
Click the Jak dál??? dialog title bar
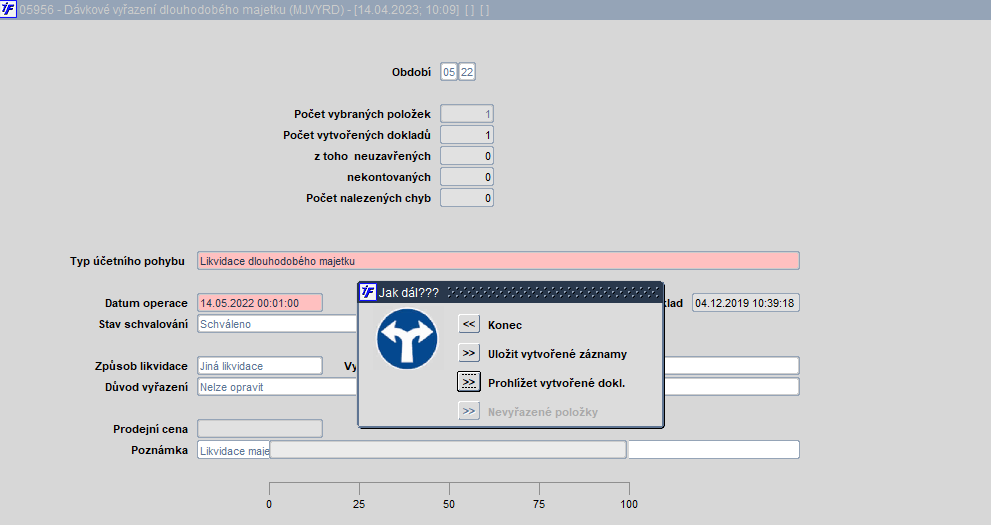coord(511,292)
